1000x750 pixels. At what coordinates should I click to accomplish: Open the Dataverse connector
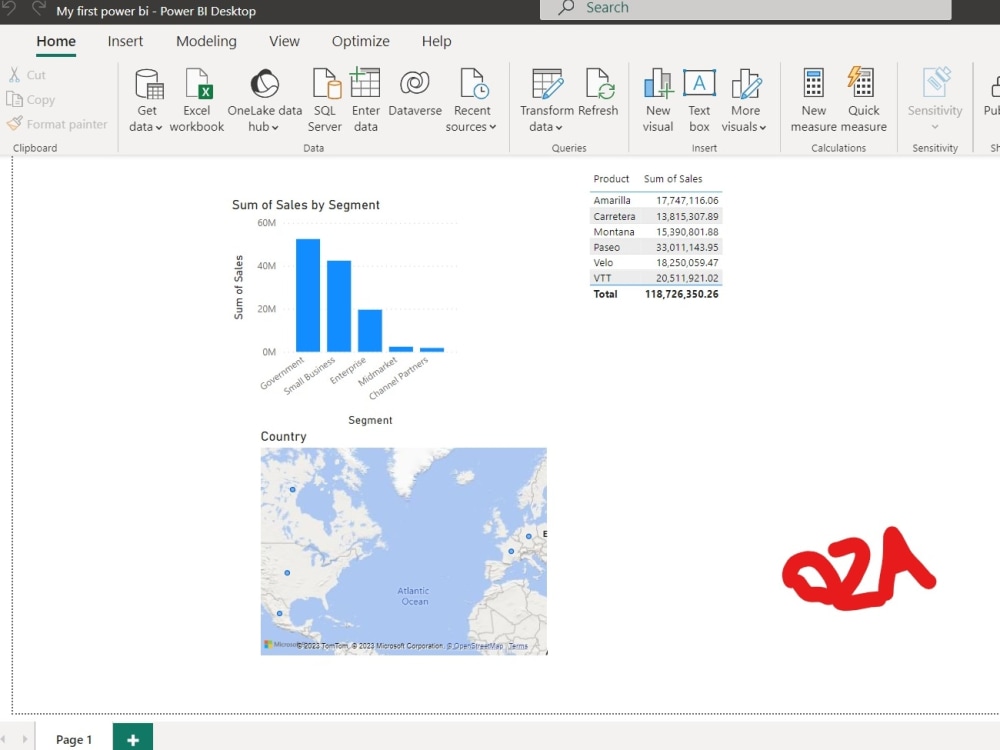[x=415, y=92]
